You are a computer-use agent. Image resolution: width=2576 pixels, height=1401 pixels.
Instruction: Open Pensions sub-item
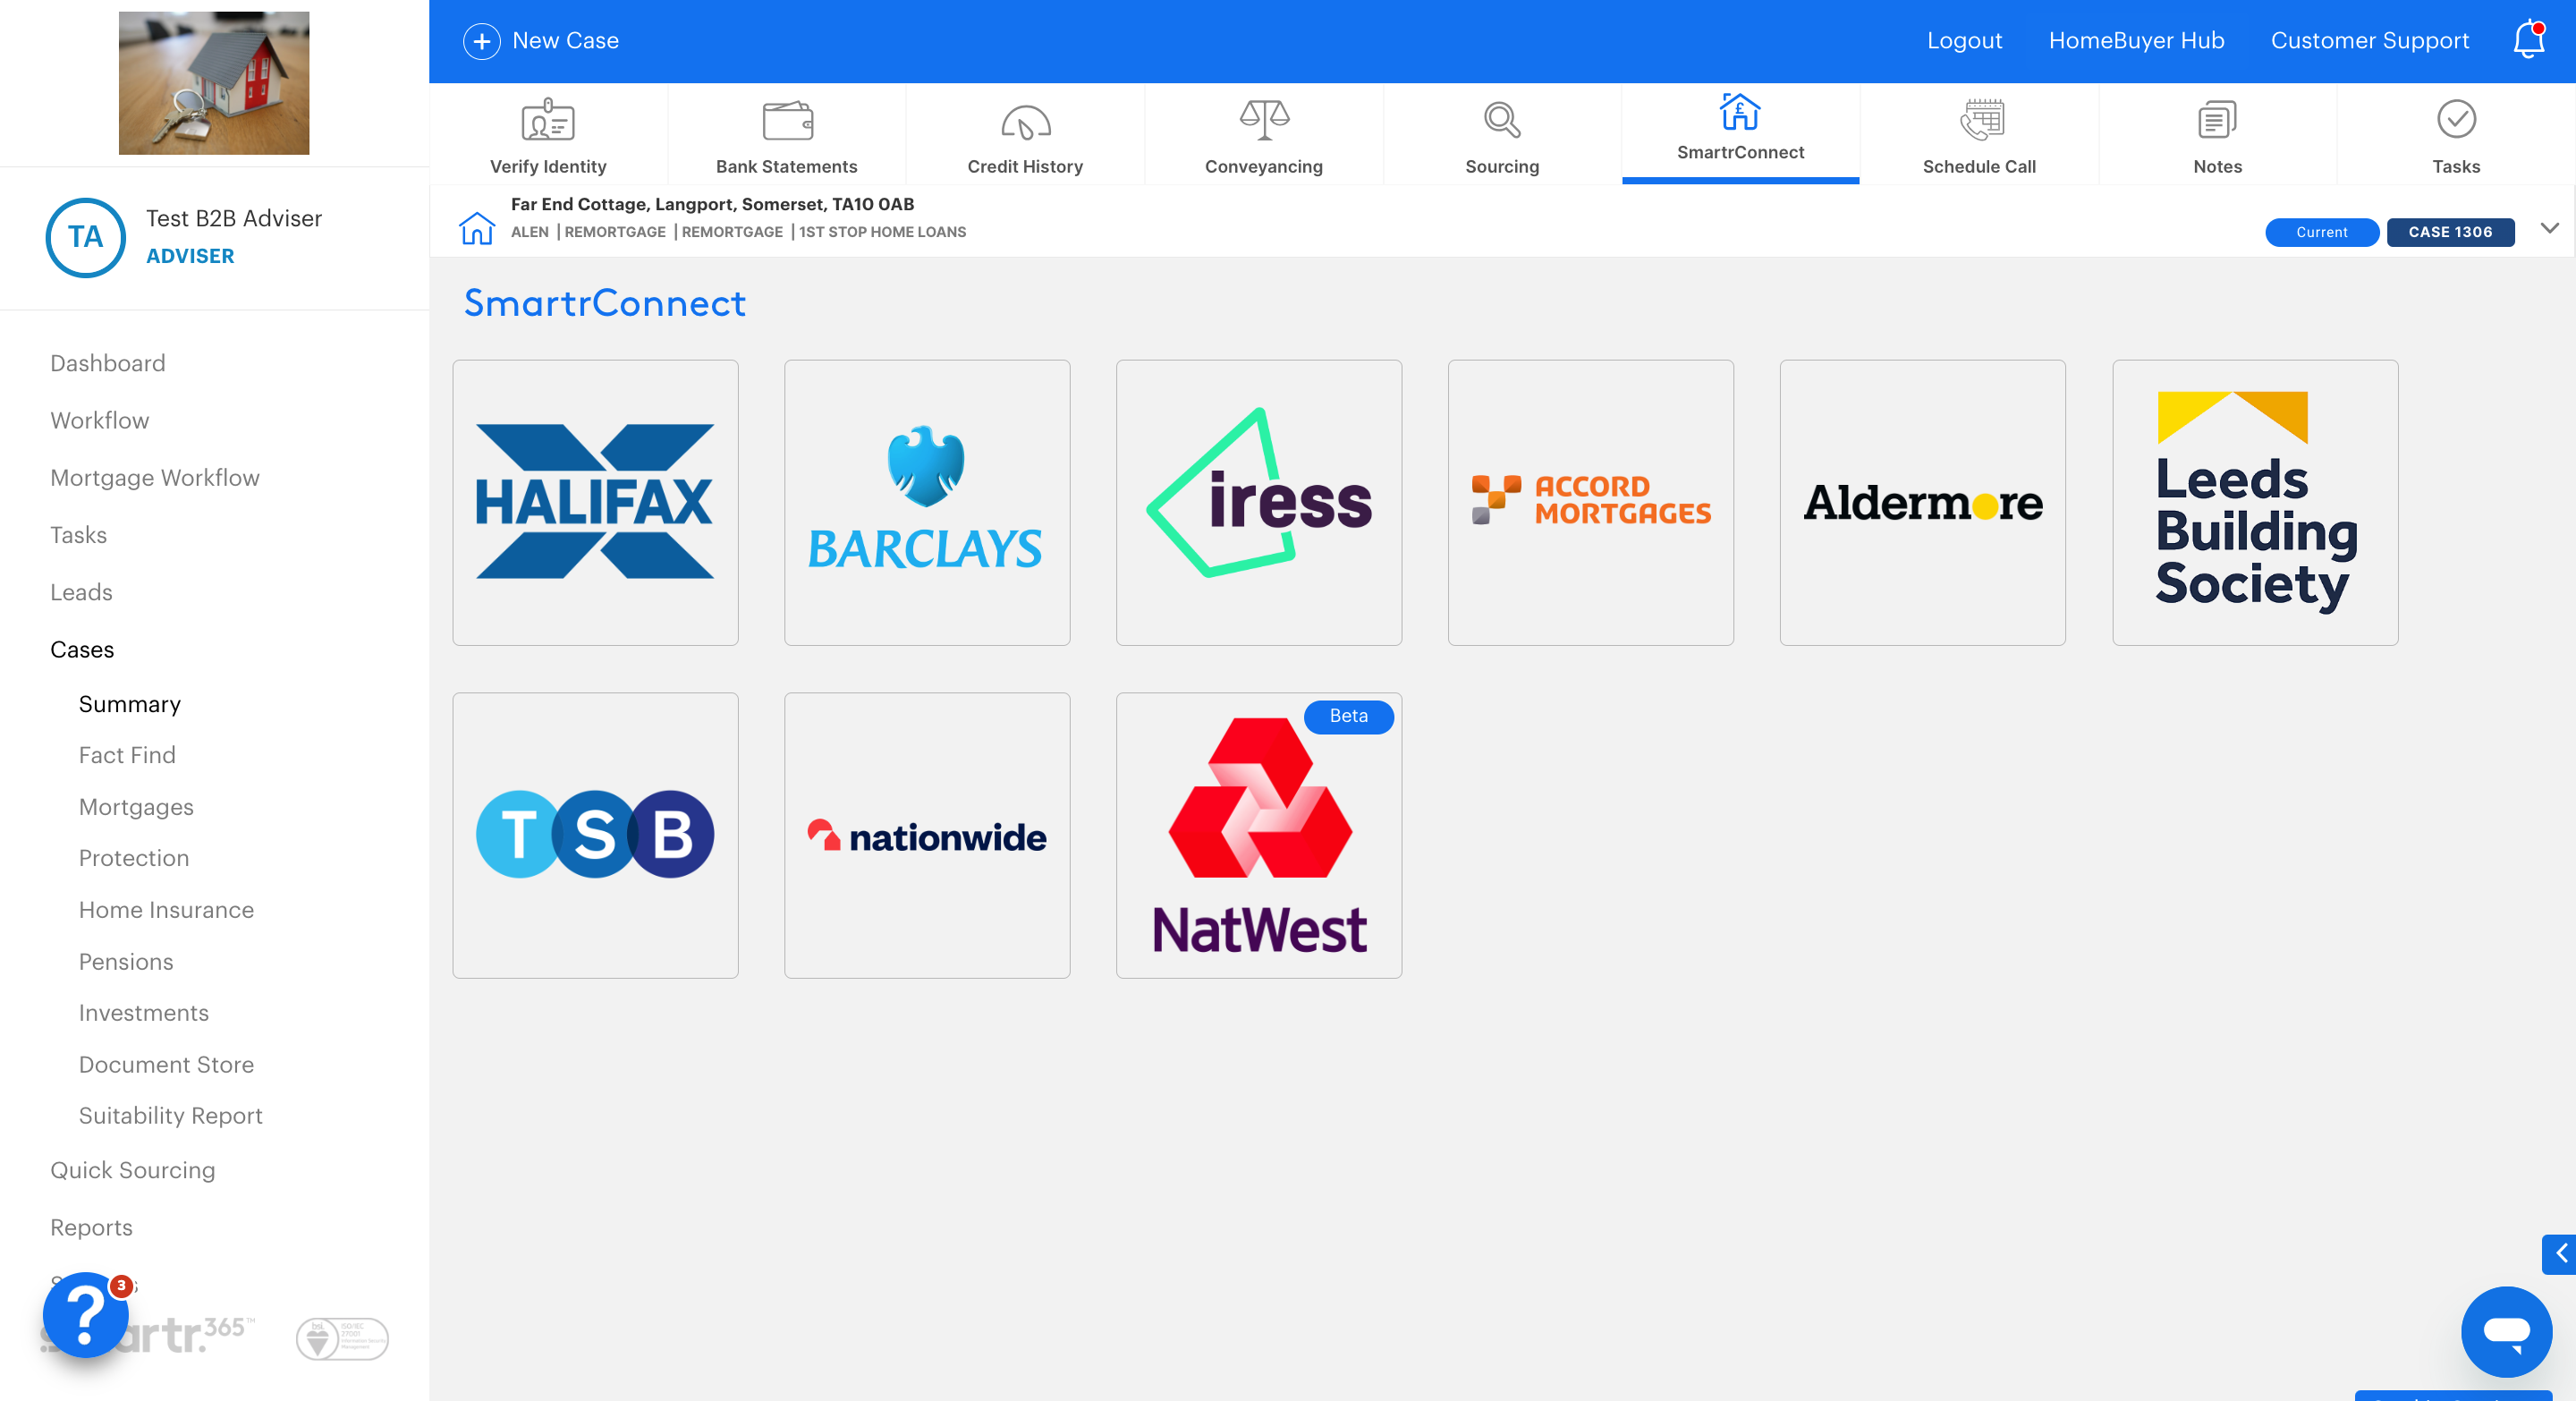point(126,962)
